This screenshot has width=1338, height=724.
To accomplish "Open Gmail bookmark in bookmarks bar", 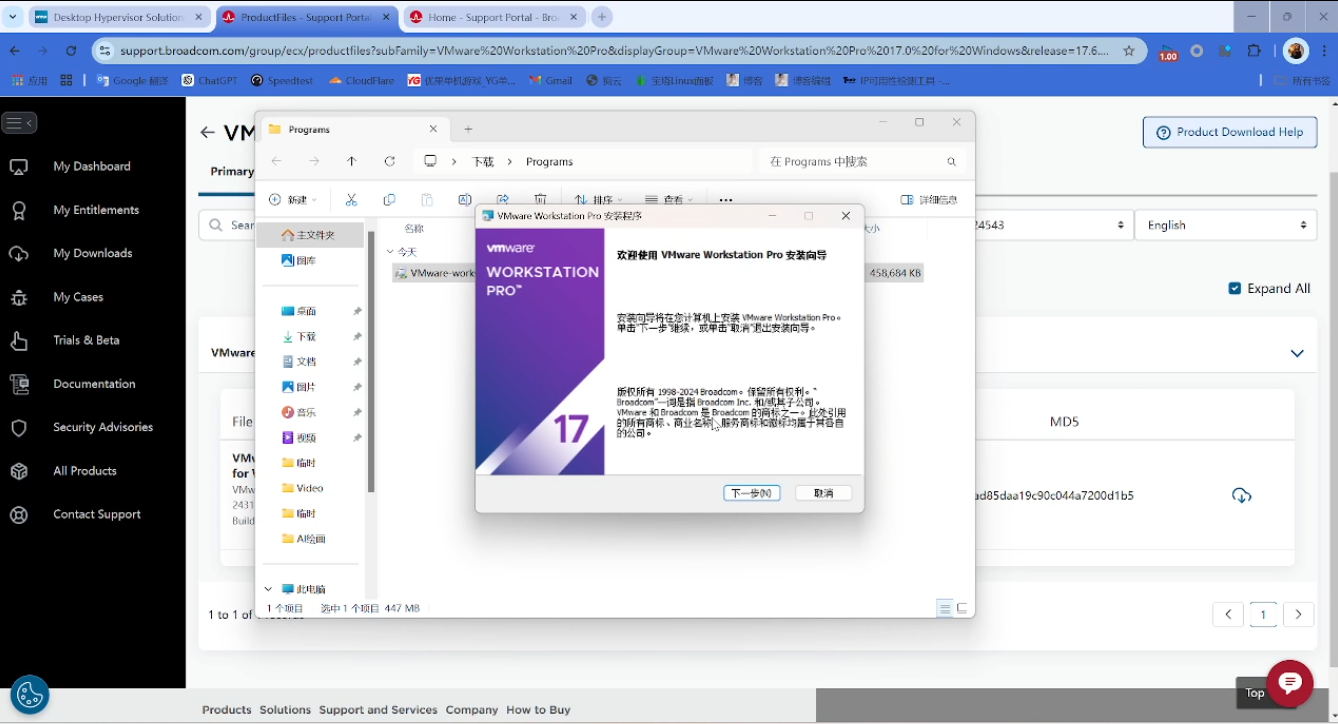I will 551,80.
